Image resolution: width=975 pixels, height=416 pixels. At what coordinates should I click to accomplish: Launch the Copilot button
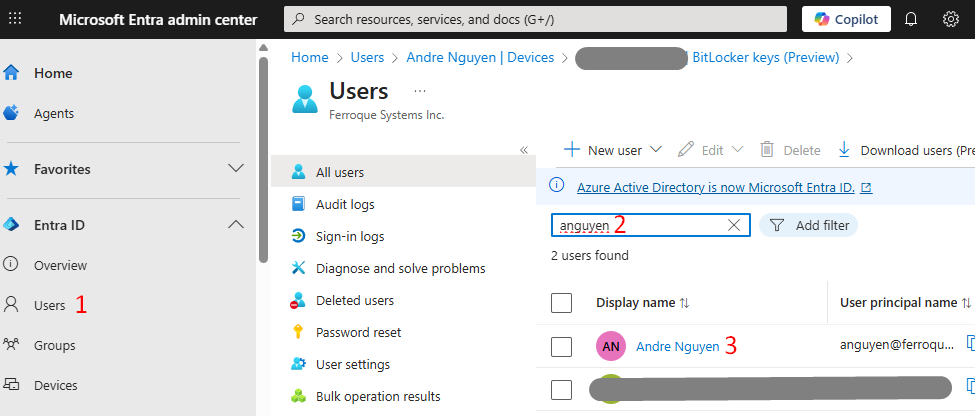846,19
